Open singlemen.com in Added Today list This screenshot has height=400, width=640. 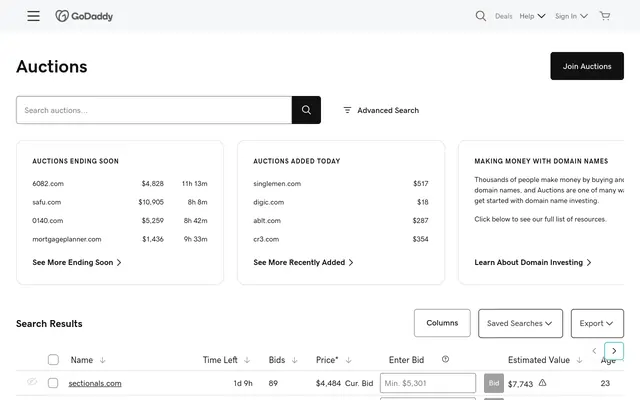pyautogui.click(x=277, y=184)
